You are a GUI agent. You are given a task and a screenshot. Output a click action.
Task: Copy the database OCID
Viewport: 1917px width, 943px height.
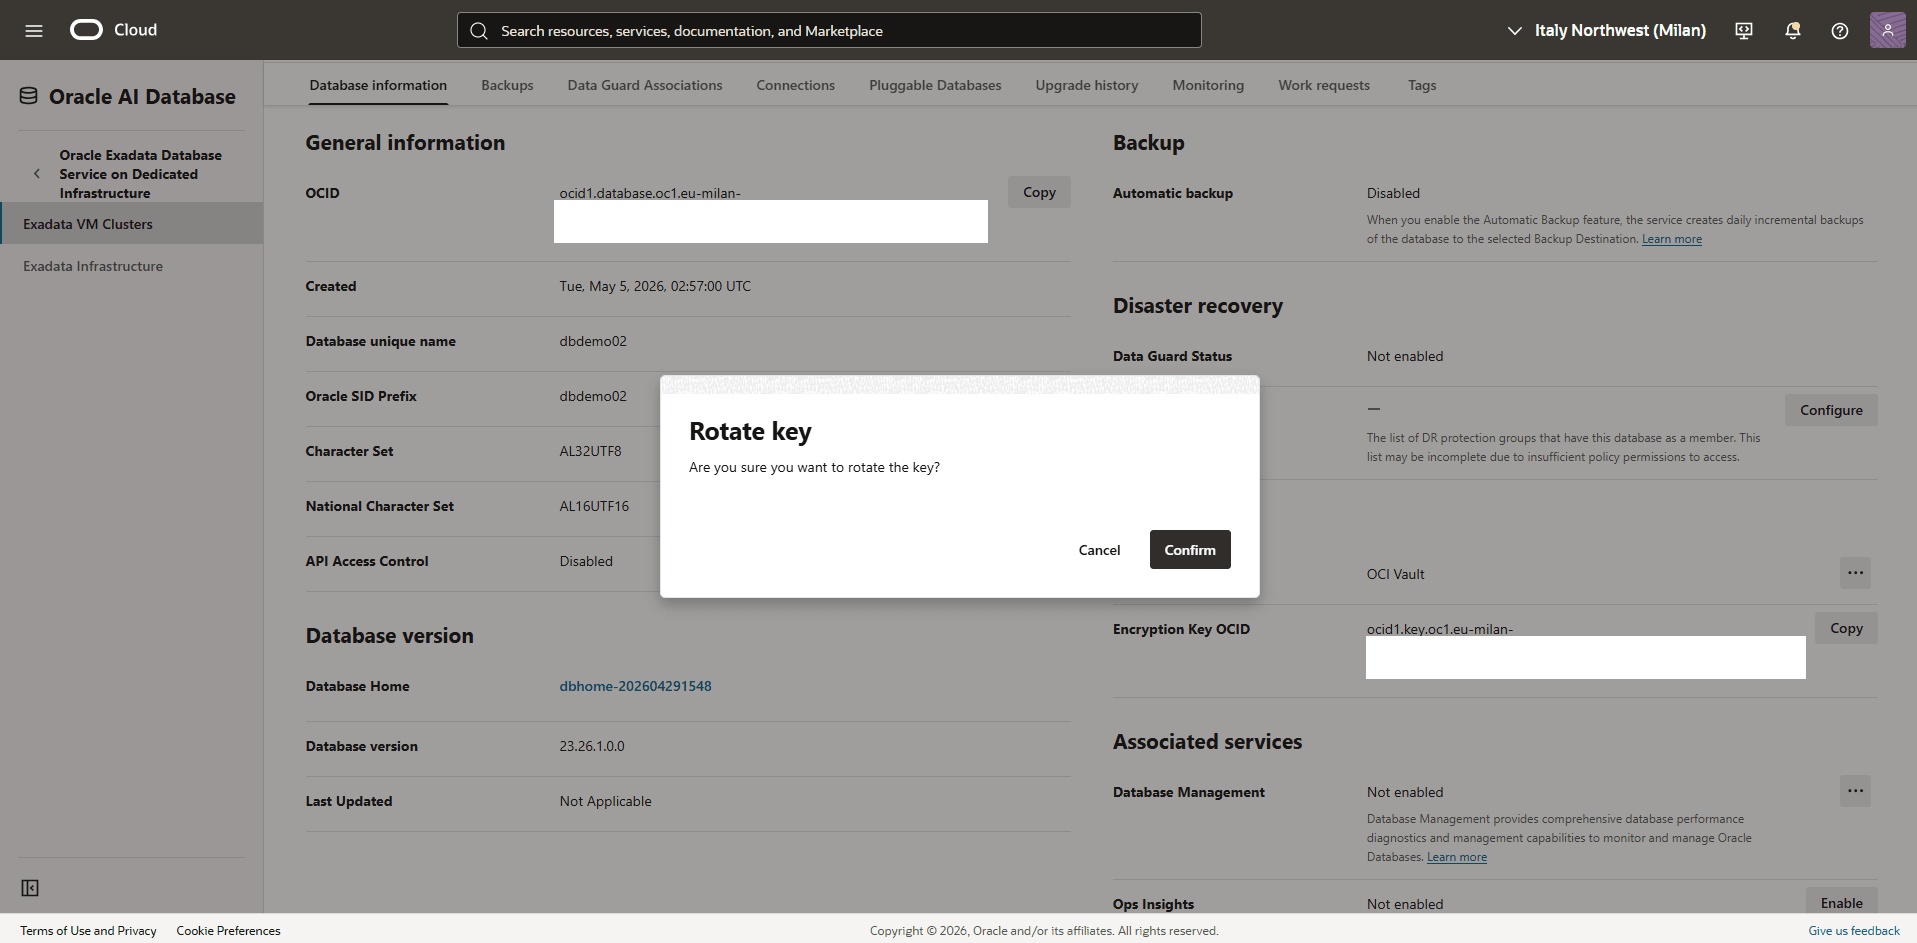[1039, 192]
